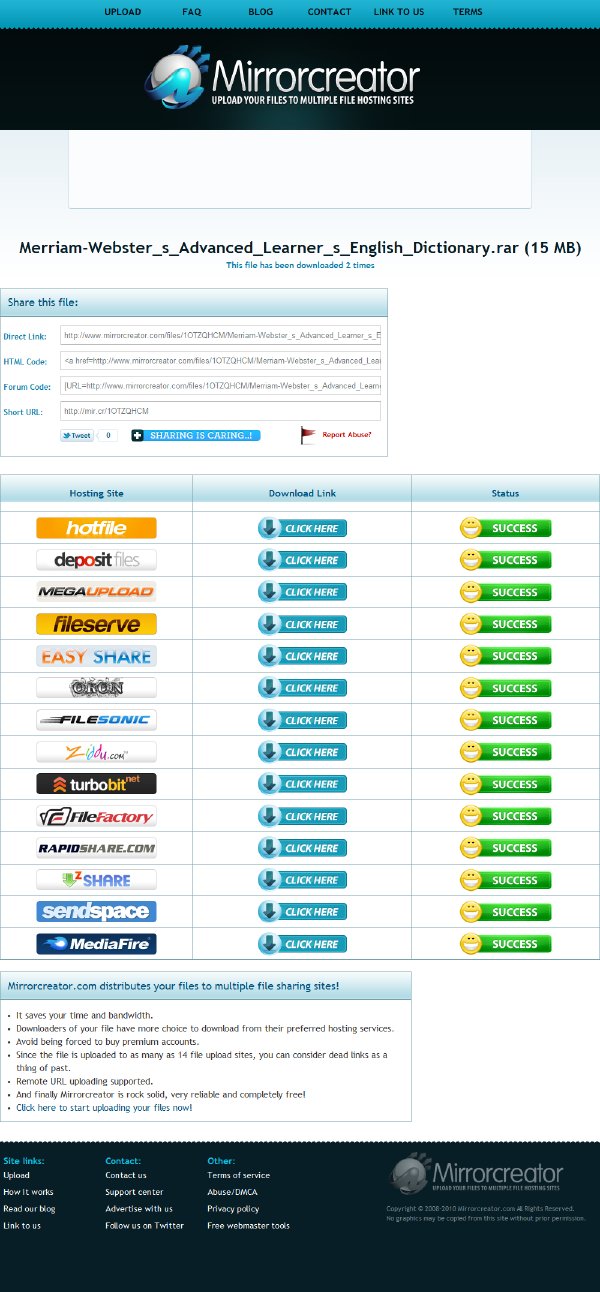Click MediaFire's SUCCESS status badge
This screenshot has width=600, height=1292.
(x=506, y=944)
